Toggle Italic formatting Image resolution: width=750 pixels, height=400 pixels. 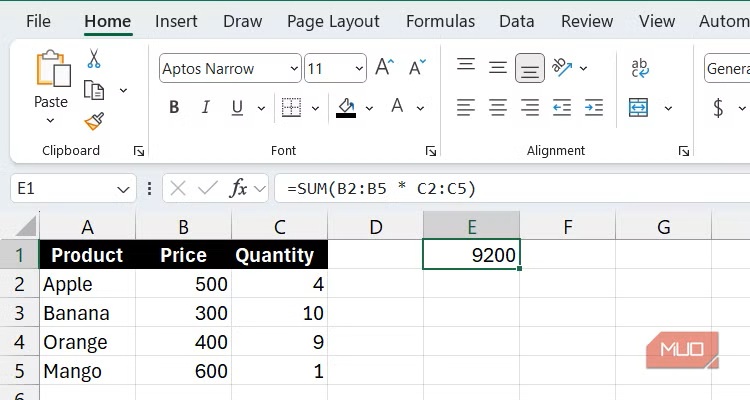205,107
